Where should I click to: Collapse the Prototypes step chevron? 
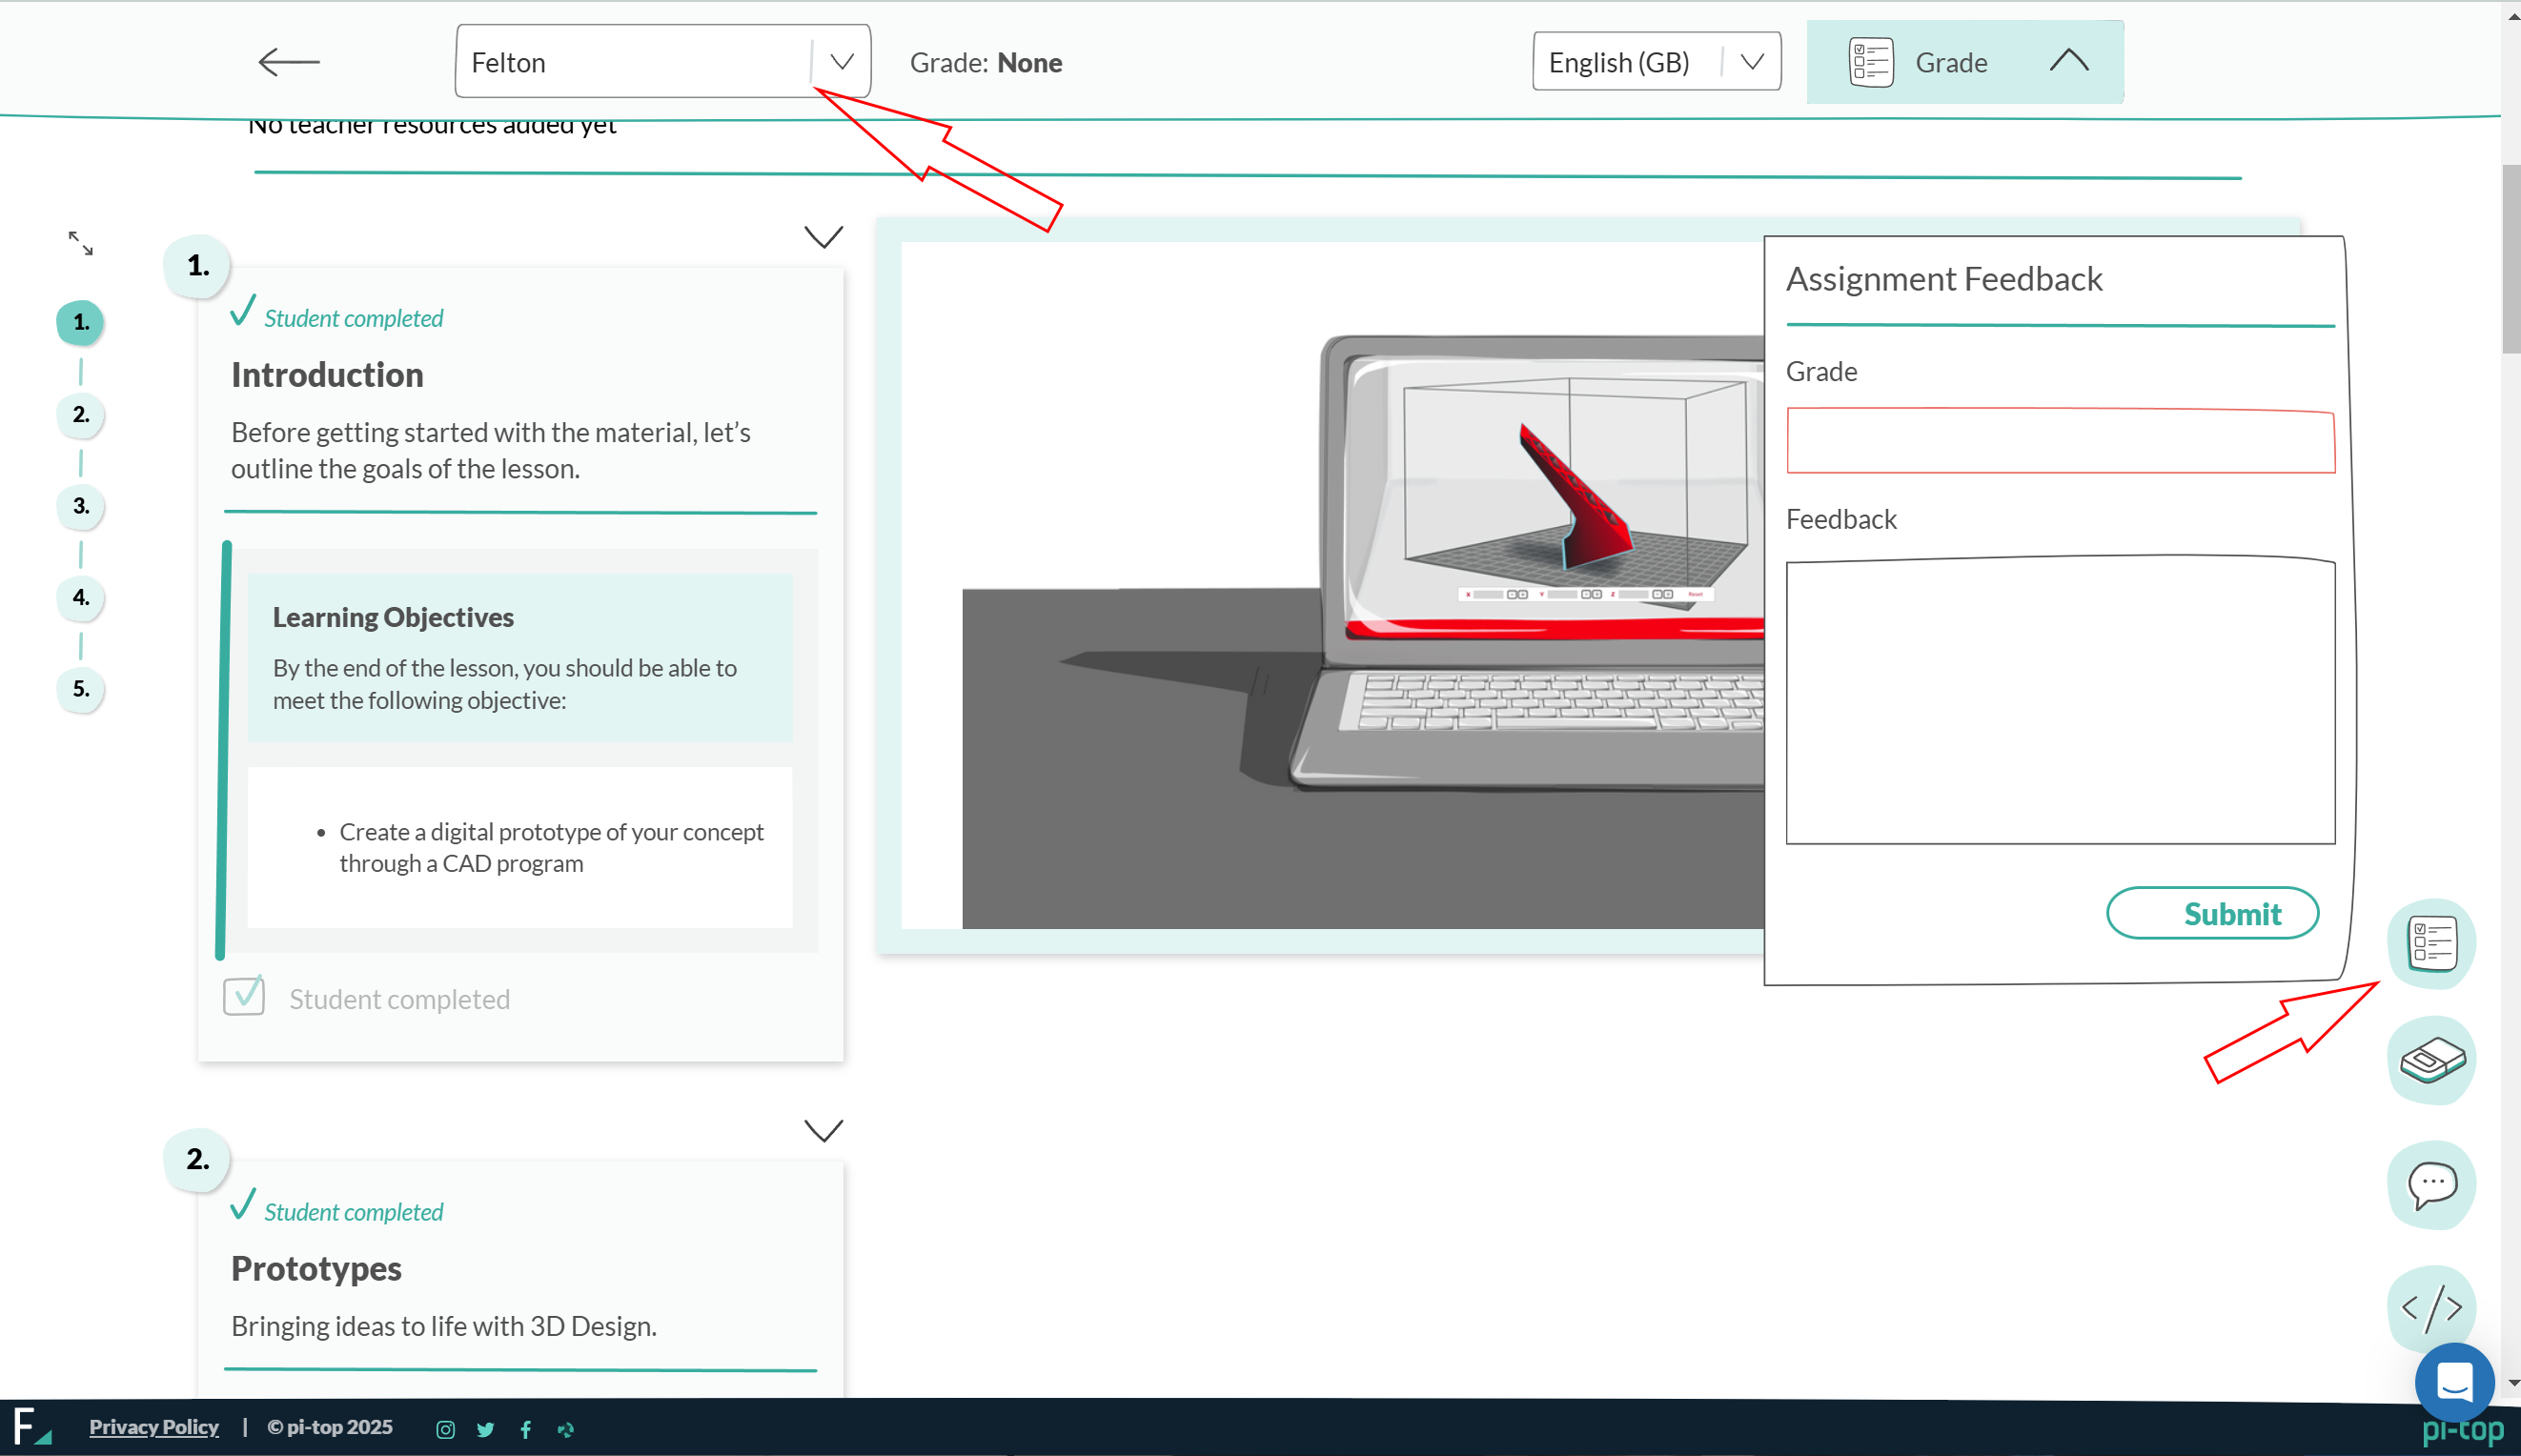[x=824, y=1130]
